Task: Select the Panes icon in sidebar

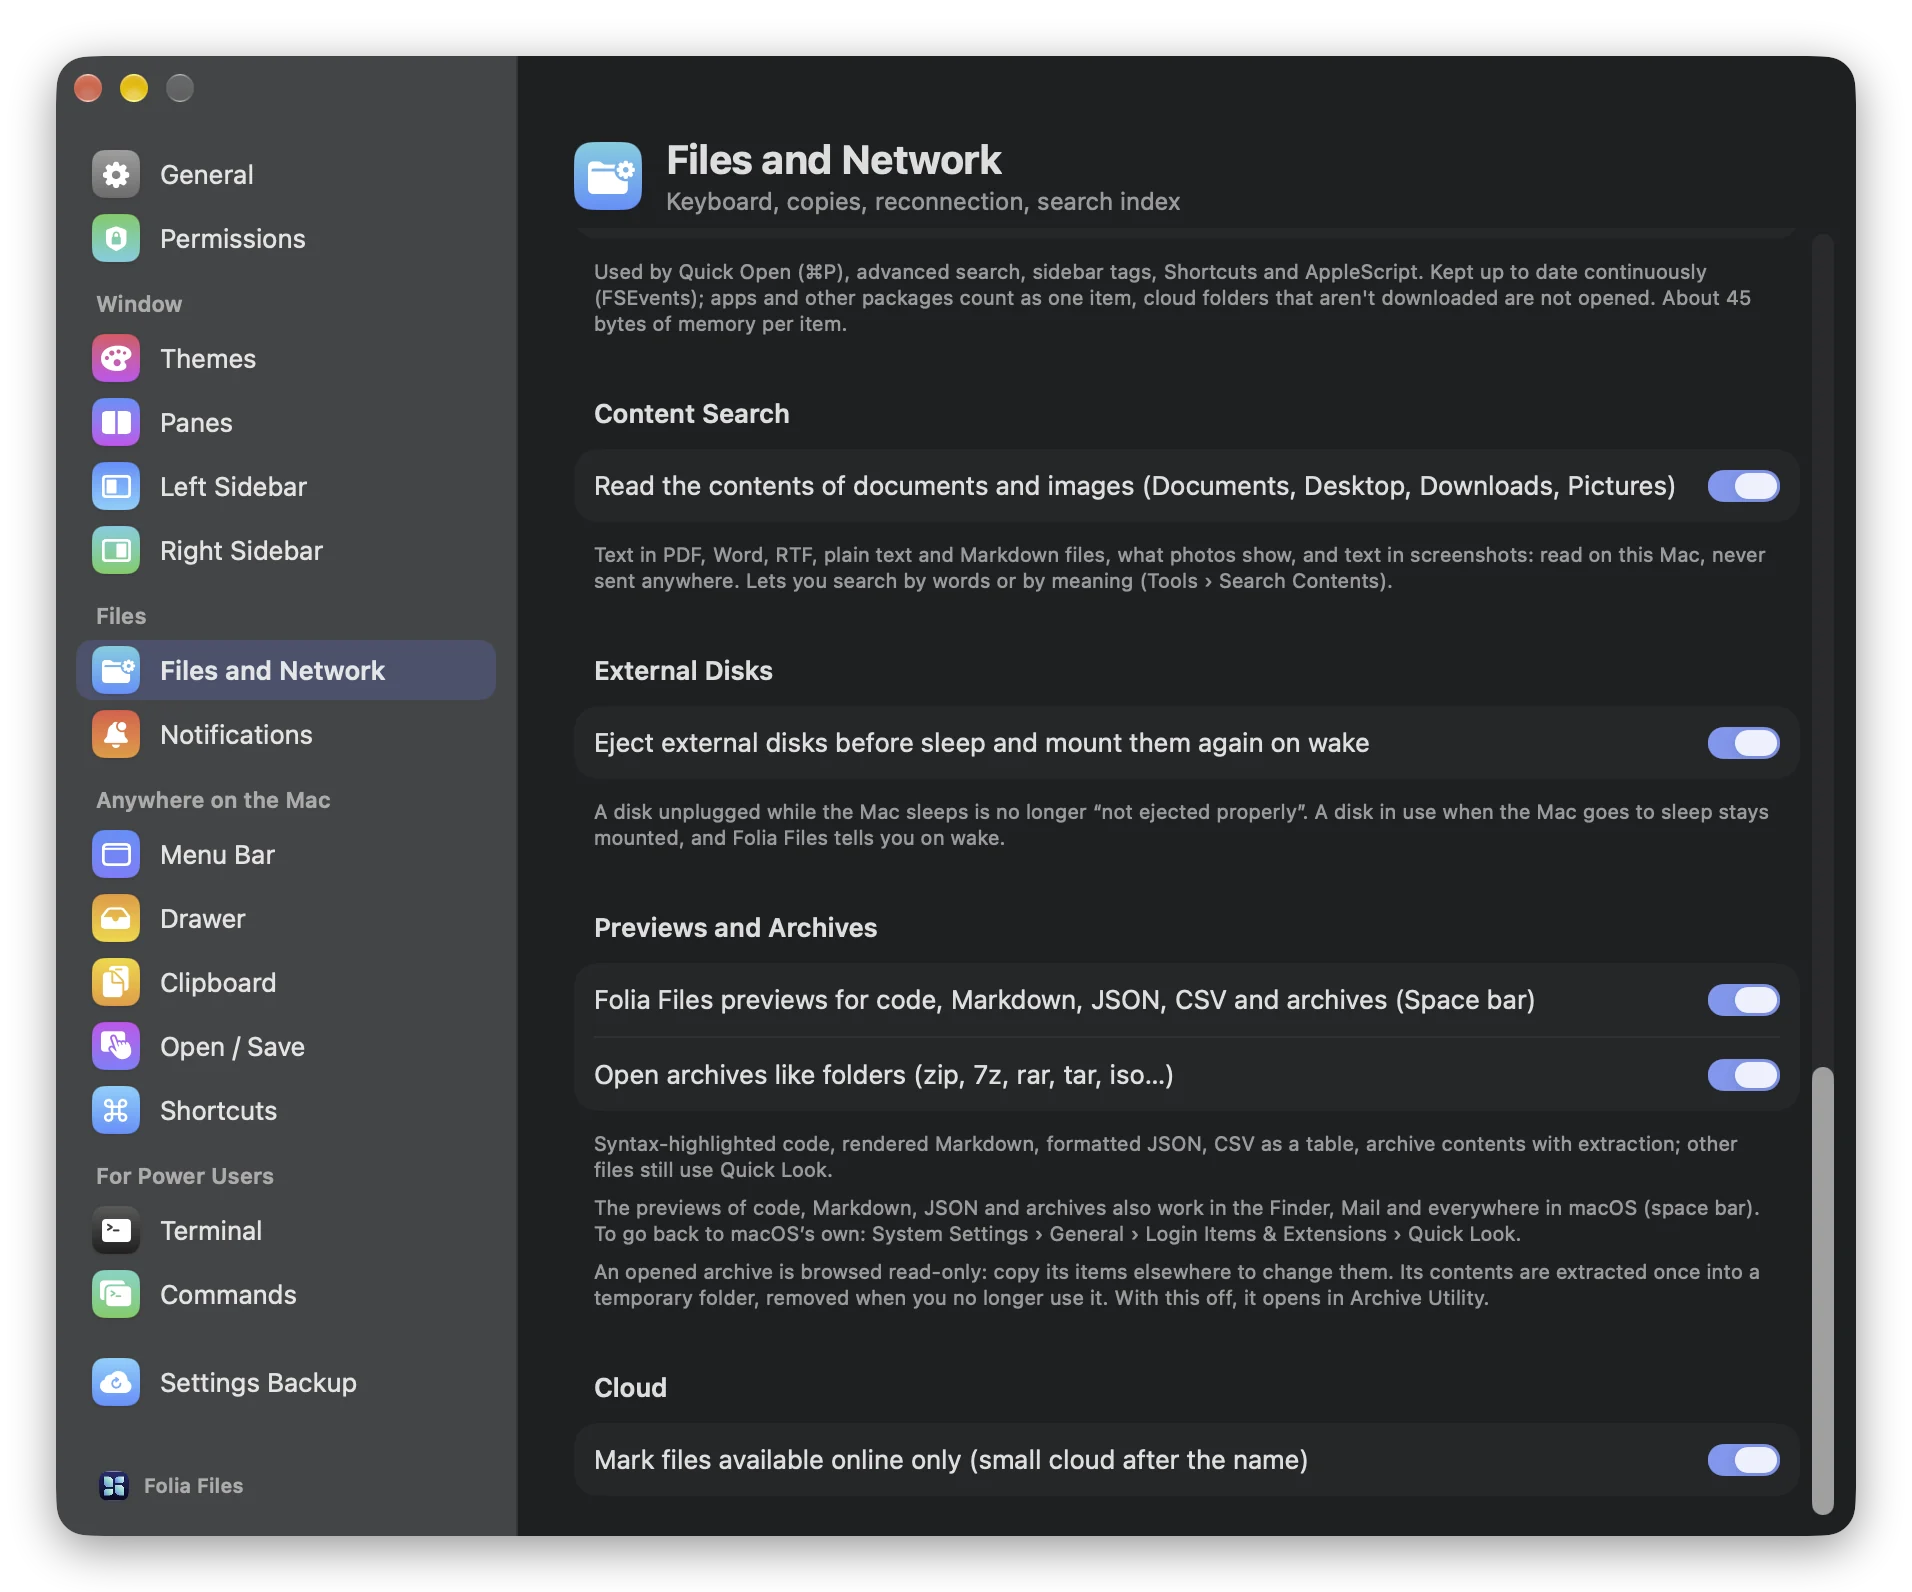Action: pos(116,423)
